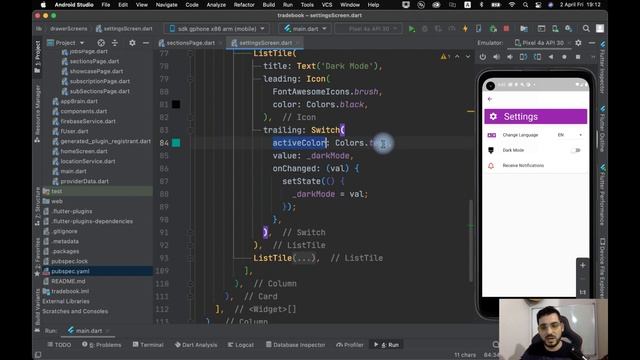Open Search Everywhere magnifier in toolbar
This screenshot has width=640, height=360.
coord(586,29)
